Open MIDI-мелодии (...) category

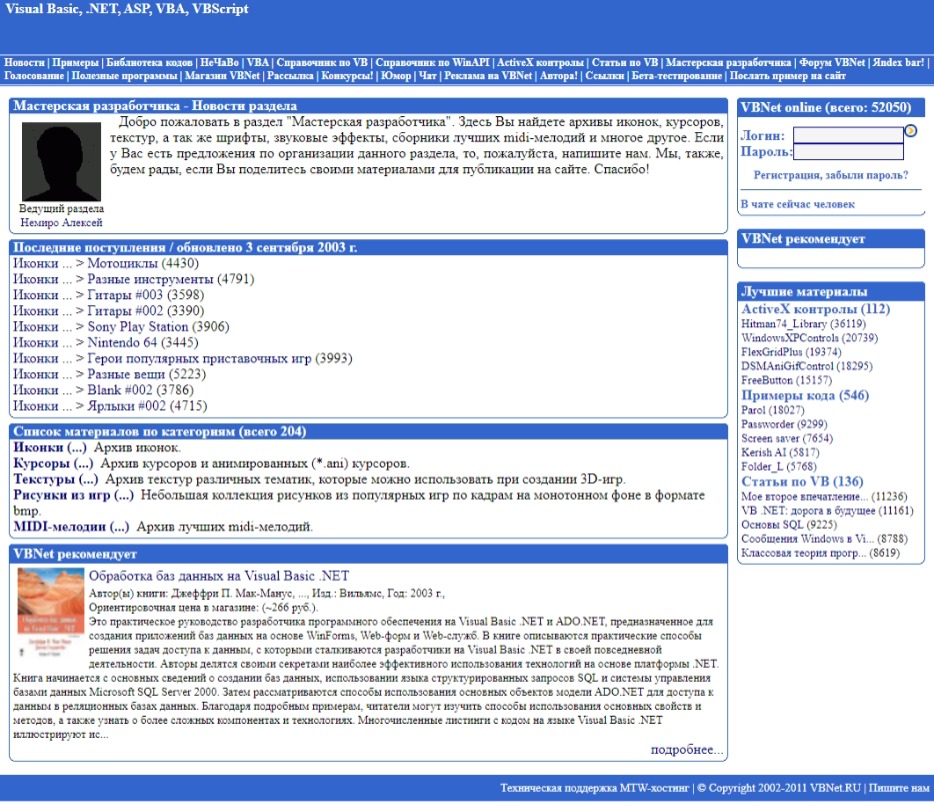pyautogui.click(x=71, y=527)
